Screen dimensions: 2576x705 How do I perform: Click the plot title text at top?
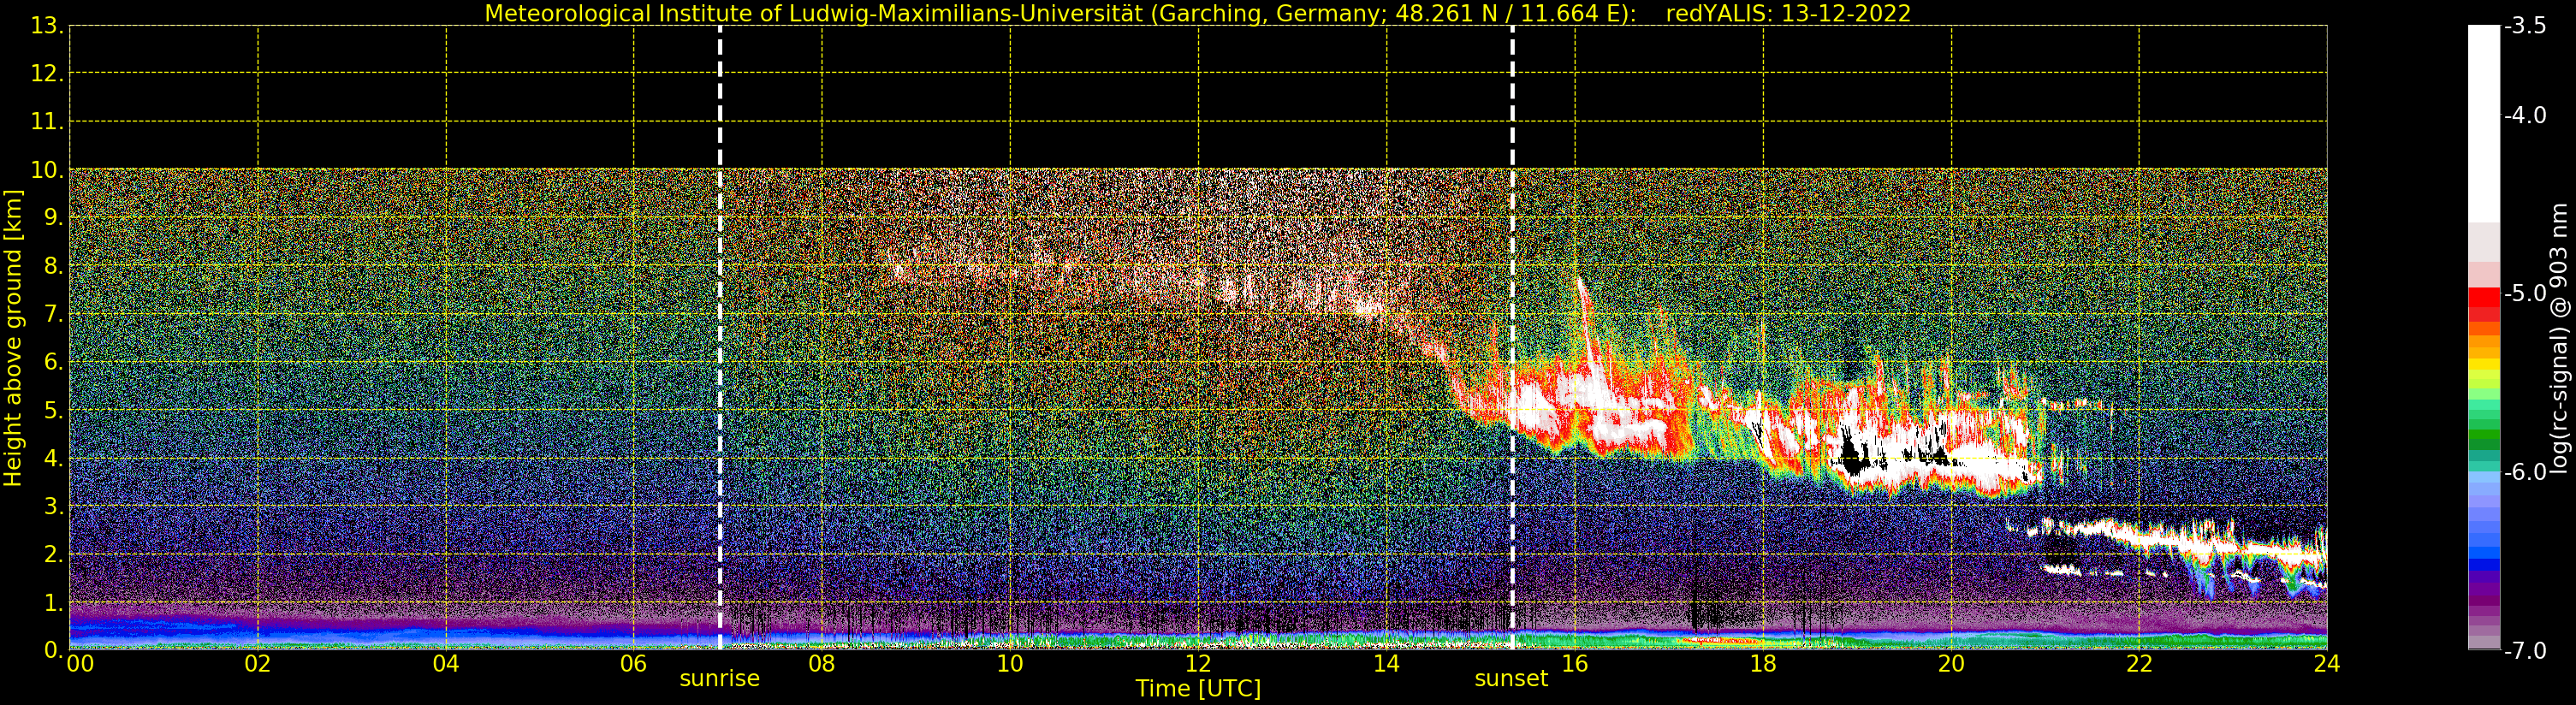coord(1197,13)
